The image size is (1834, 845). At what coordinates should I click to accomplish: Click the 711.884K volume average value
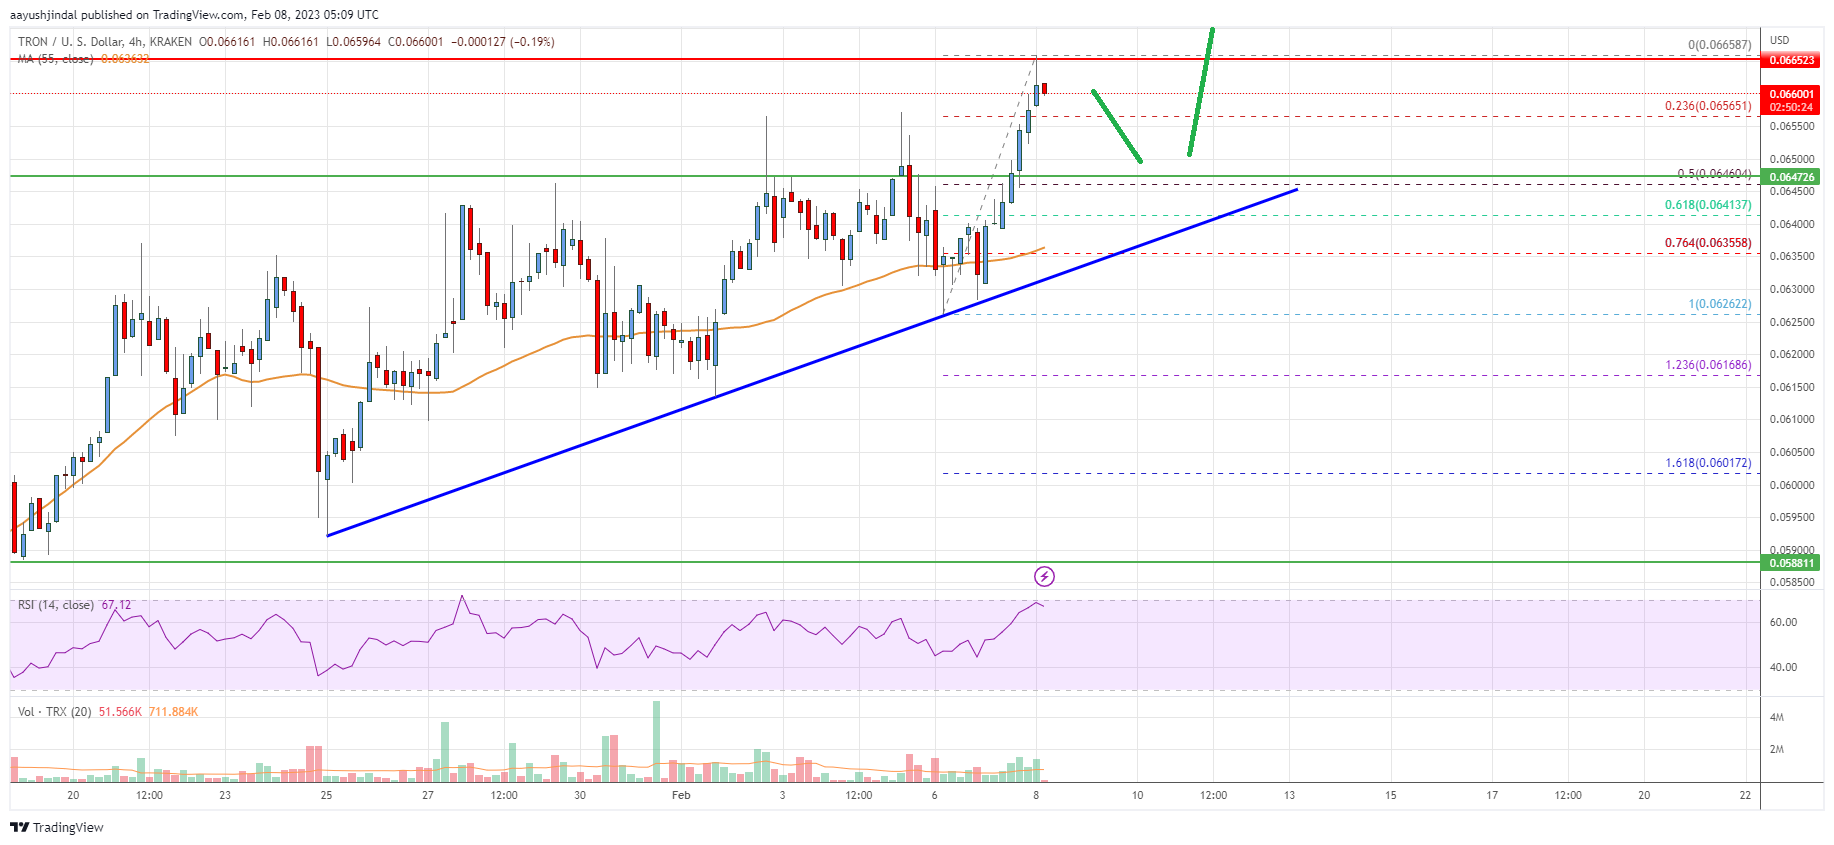174,712
